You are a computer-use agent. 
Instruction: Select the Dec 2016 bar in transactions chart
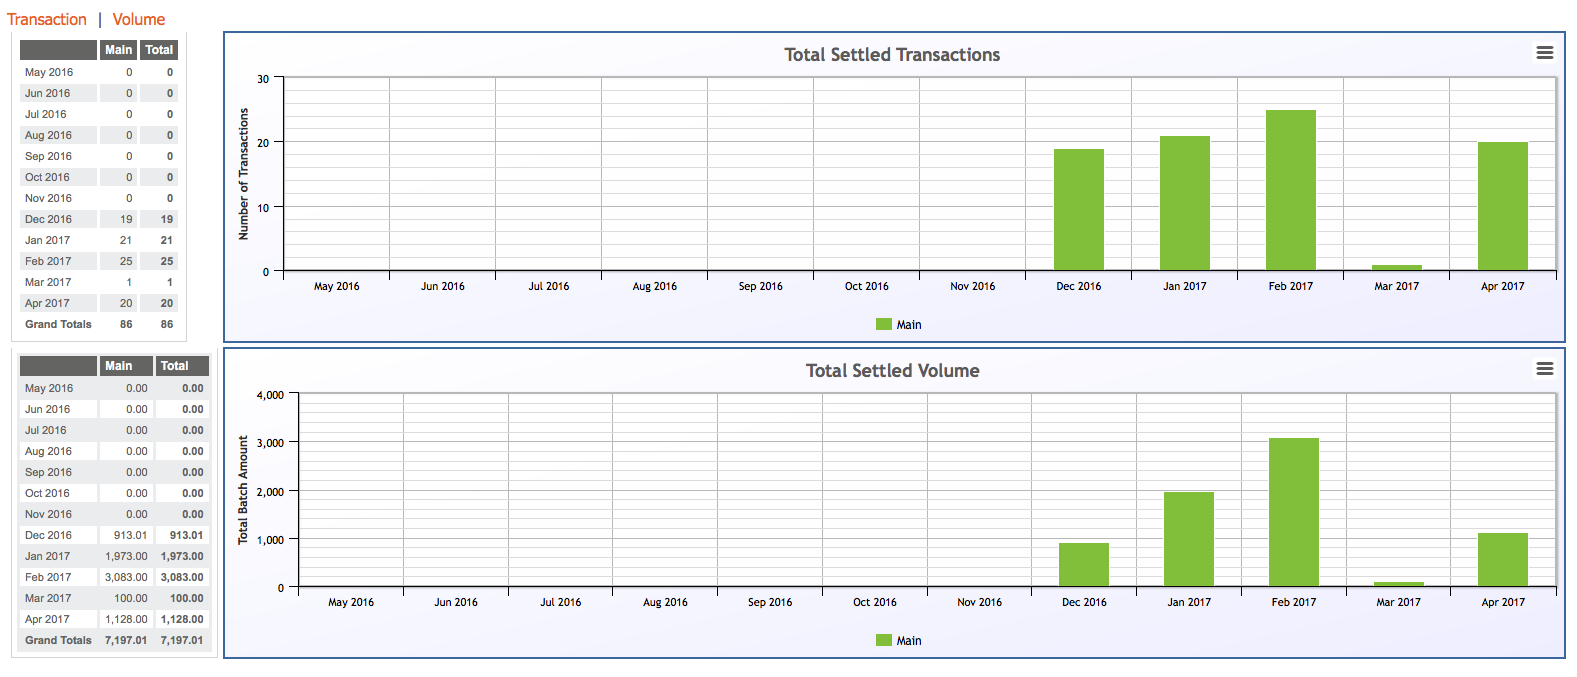pyautogui.click(x=1079, y=210)
